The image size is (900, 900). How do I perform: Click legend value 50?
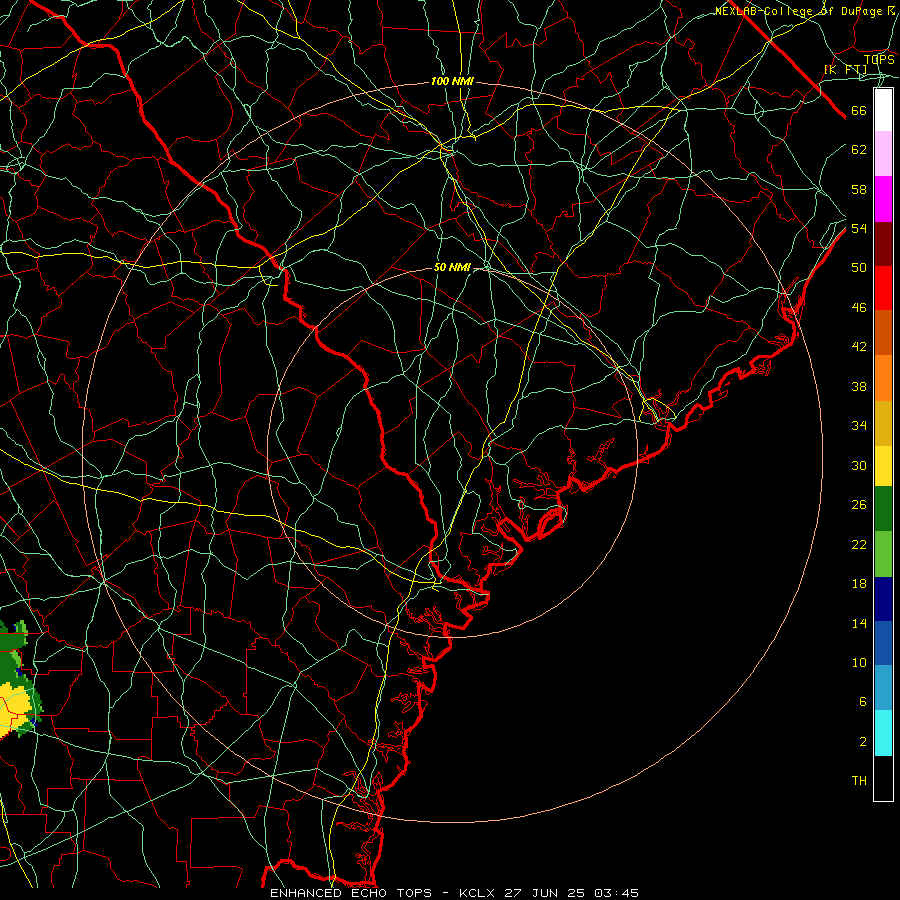point(859,268)
